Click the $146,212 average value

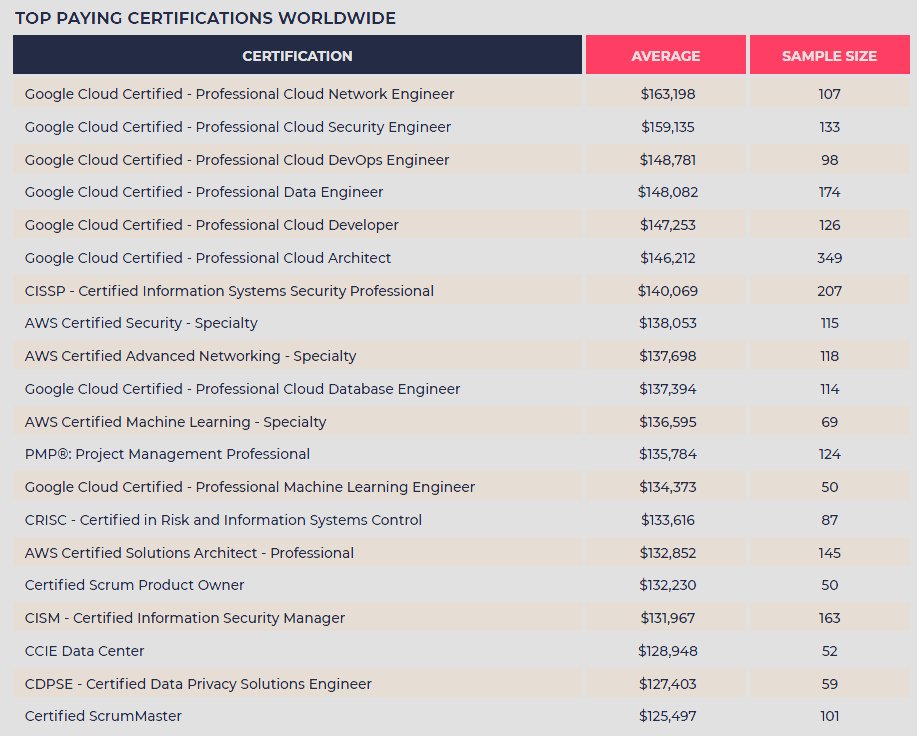tap(667, 258)
